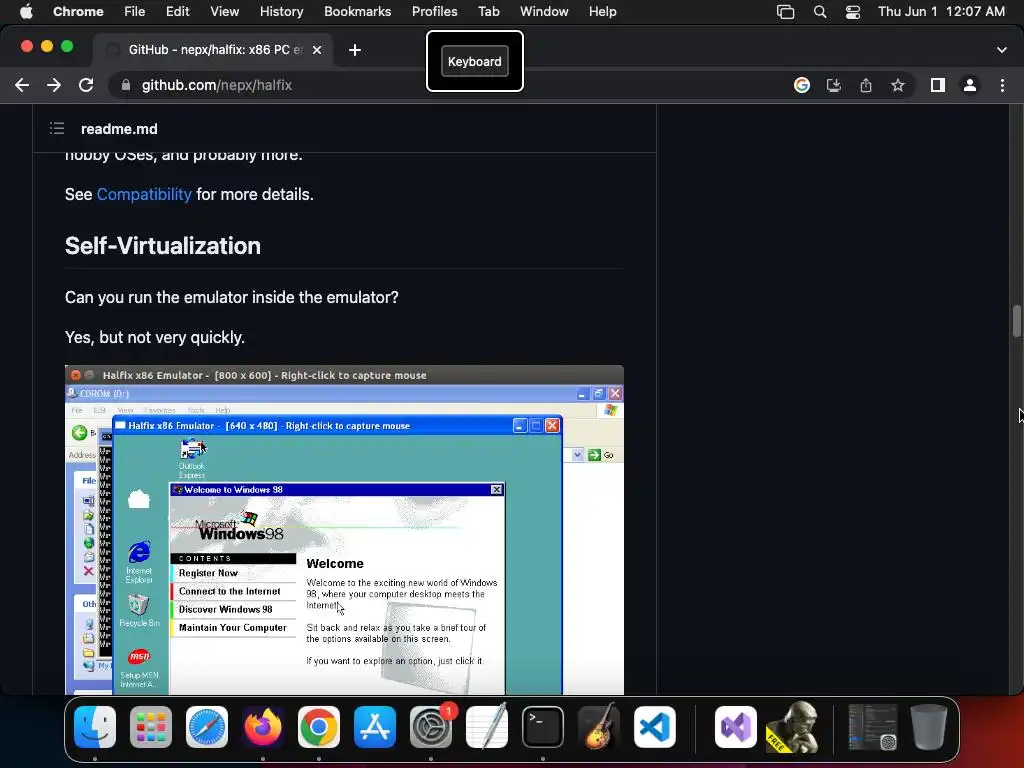1024x768 pixels.
Task: Go back to previous page
Action: (22, 85)
